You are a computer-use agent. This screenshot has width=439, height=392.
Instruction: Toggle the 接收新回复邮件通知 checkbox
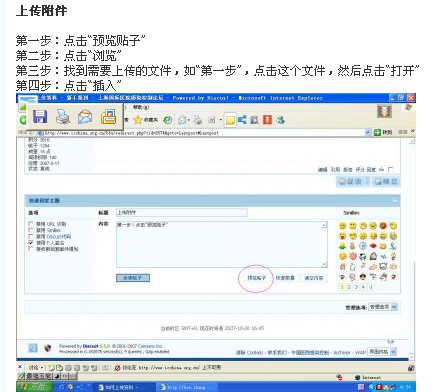click(x=31, y=249)
